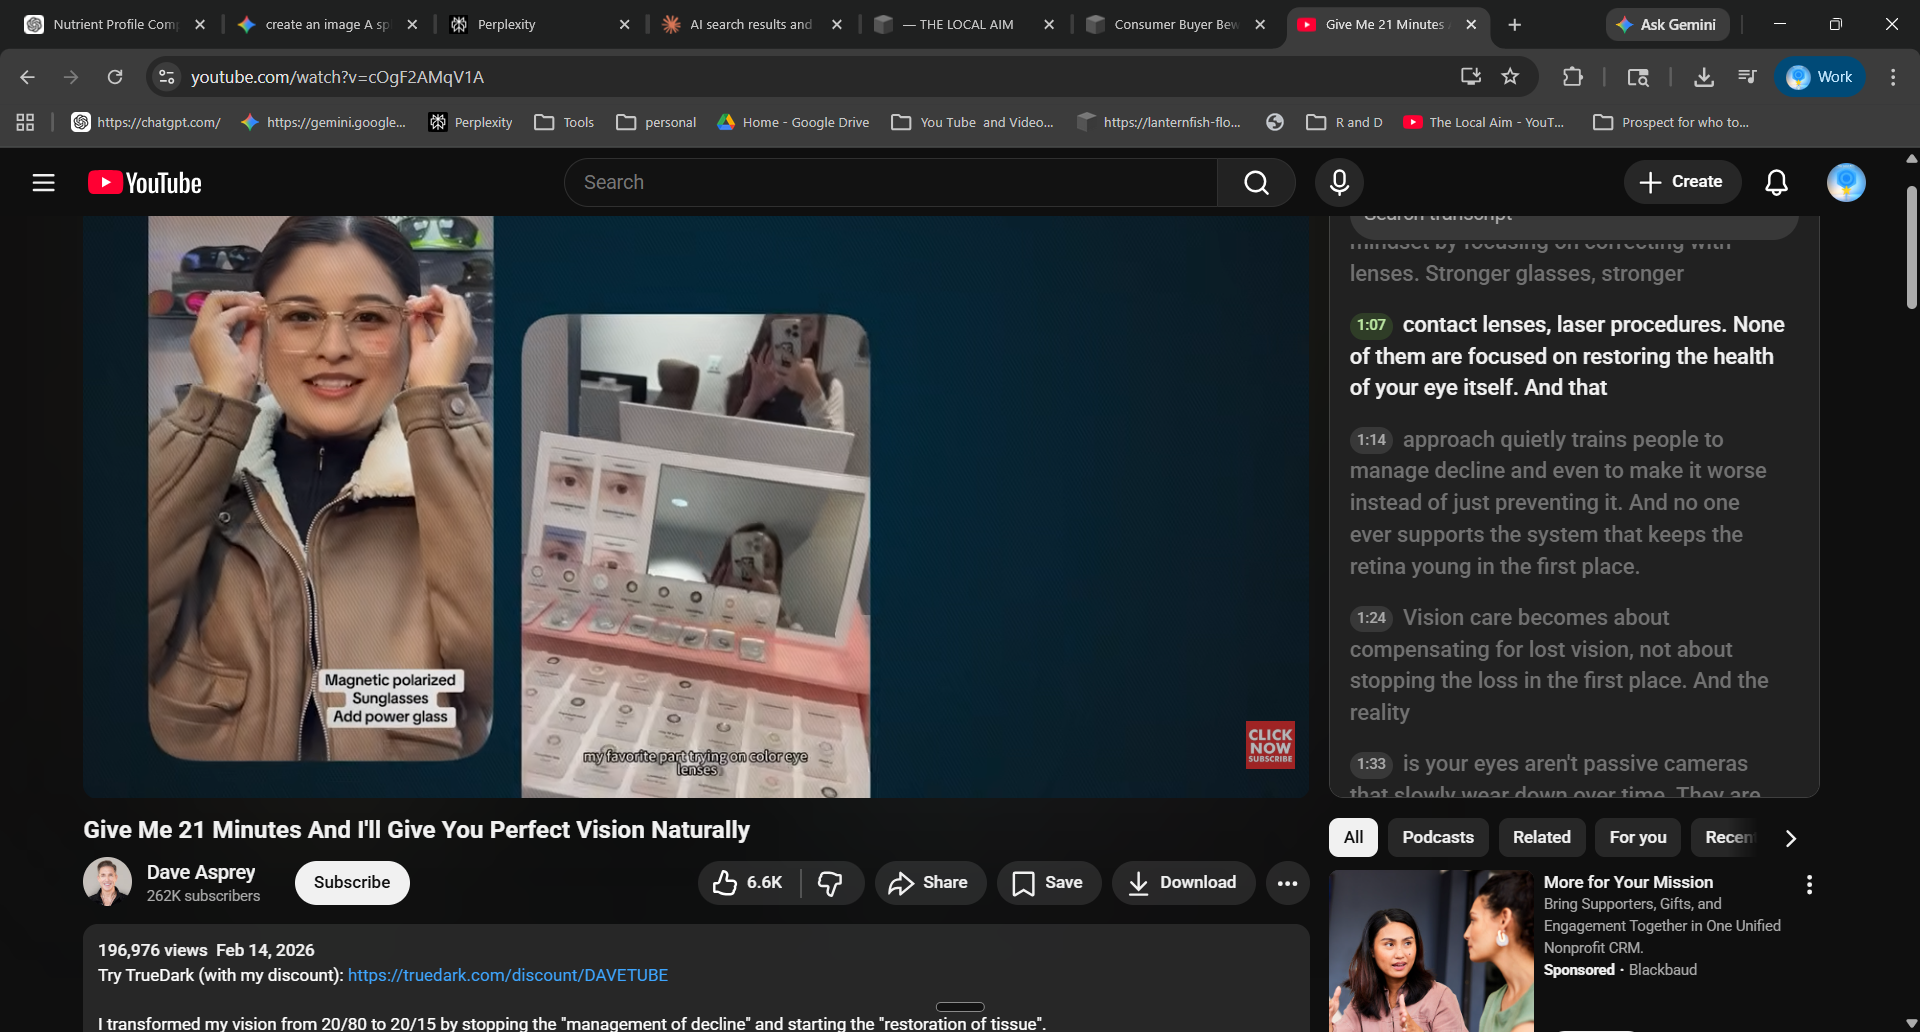This screenshot has height=1032, width=1920.
Task: Dislike the video with thumbs-down icon
Action: [830, 883]
